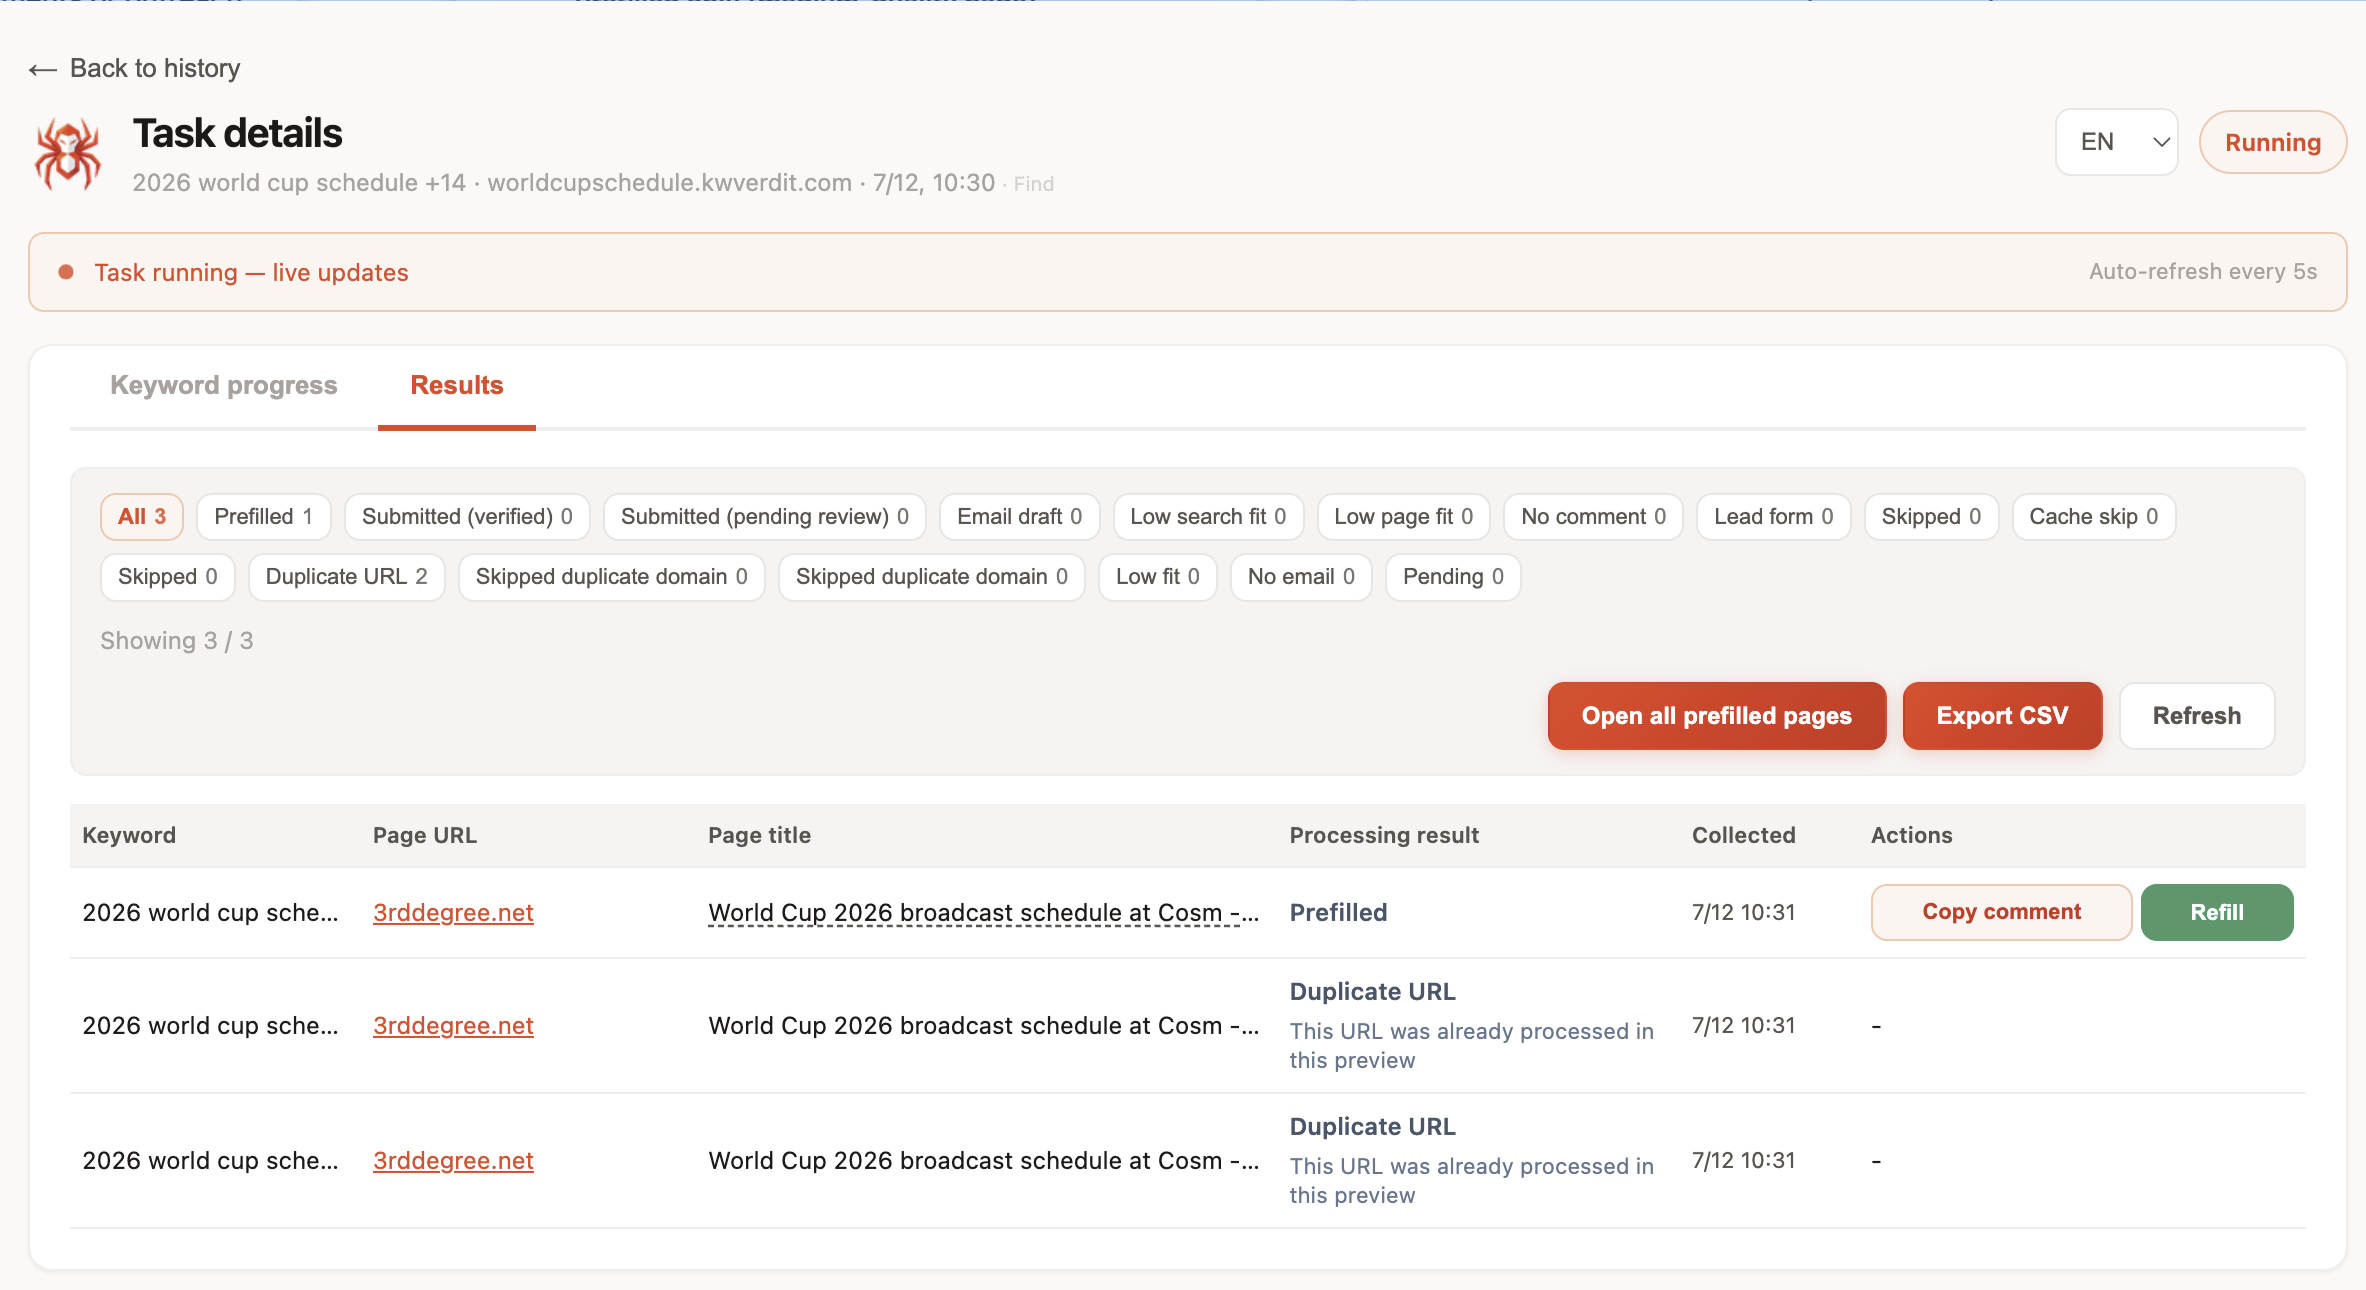Click the Auto-refresh every 5s text
The image size is (2366, 1290).
pos(2203,272)
